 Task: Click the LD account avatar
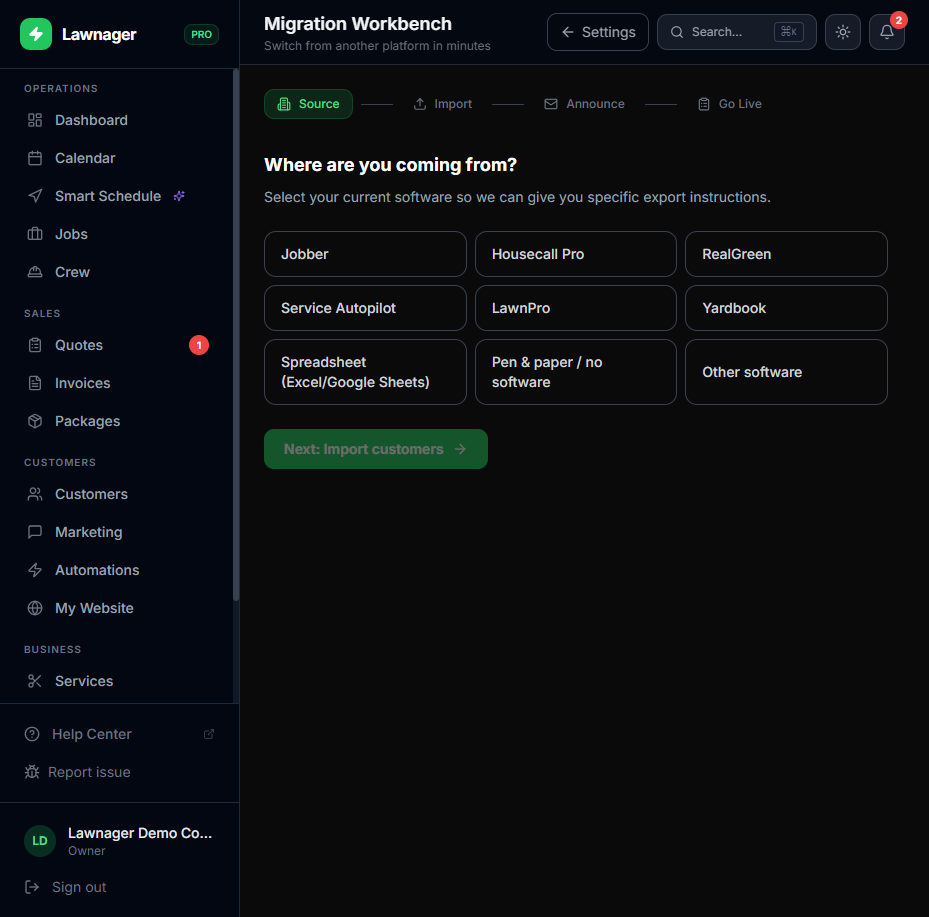pyautogui.click(x=40, y=841)
